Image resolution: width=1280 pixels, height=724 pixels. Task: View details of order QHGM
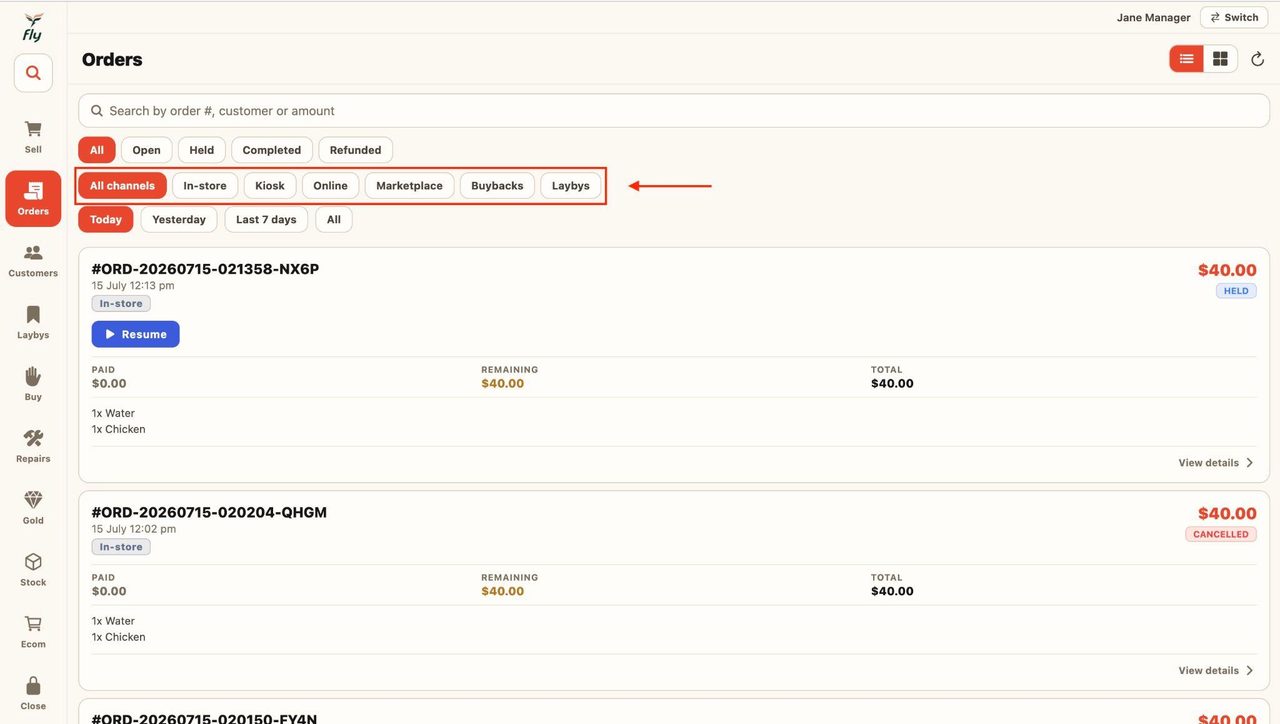[1216, 671]
